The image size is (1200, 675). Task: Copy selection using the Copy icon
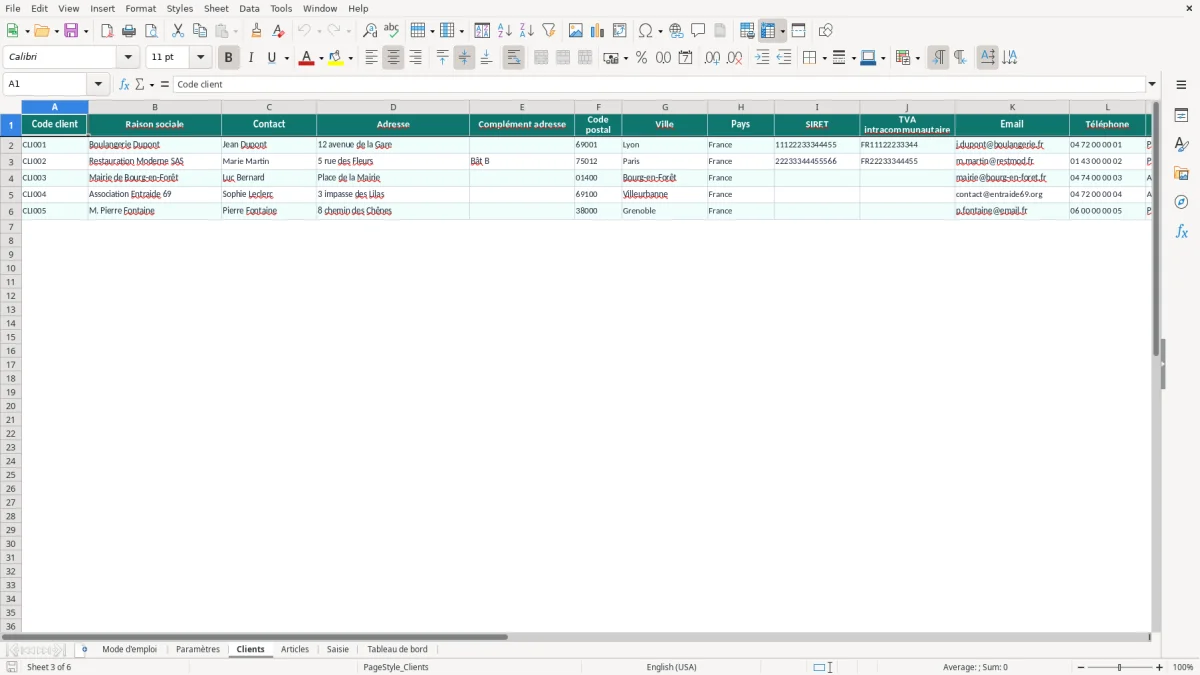pos(200,31)
